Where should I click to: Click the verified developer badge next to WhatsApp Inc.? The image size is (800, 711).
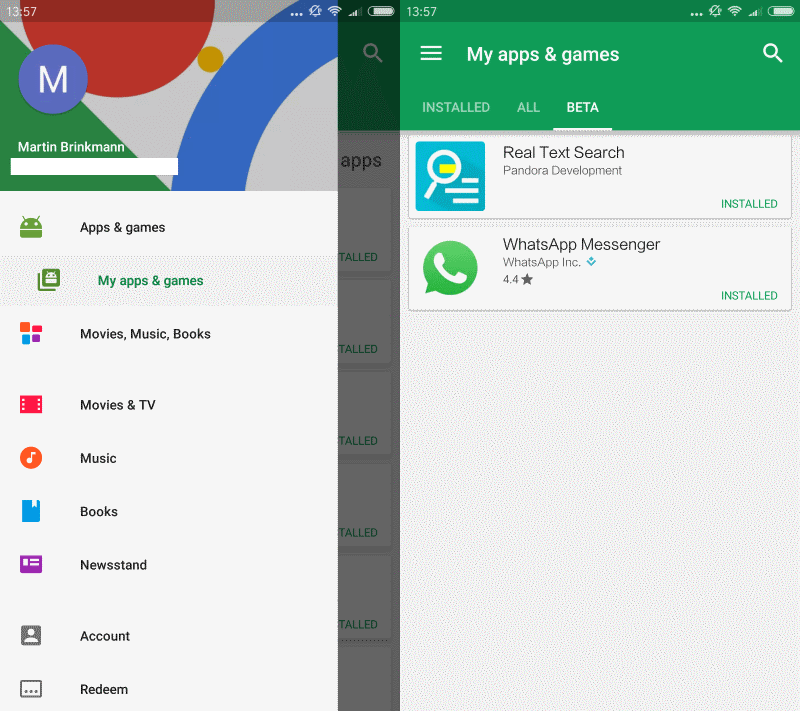click(x=591, y=262)
